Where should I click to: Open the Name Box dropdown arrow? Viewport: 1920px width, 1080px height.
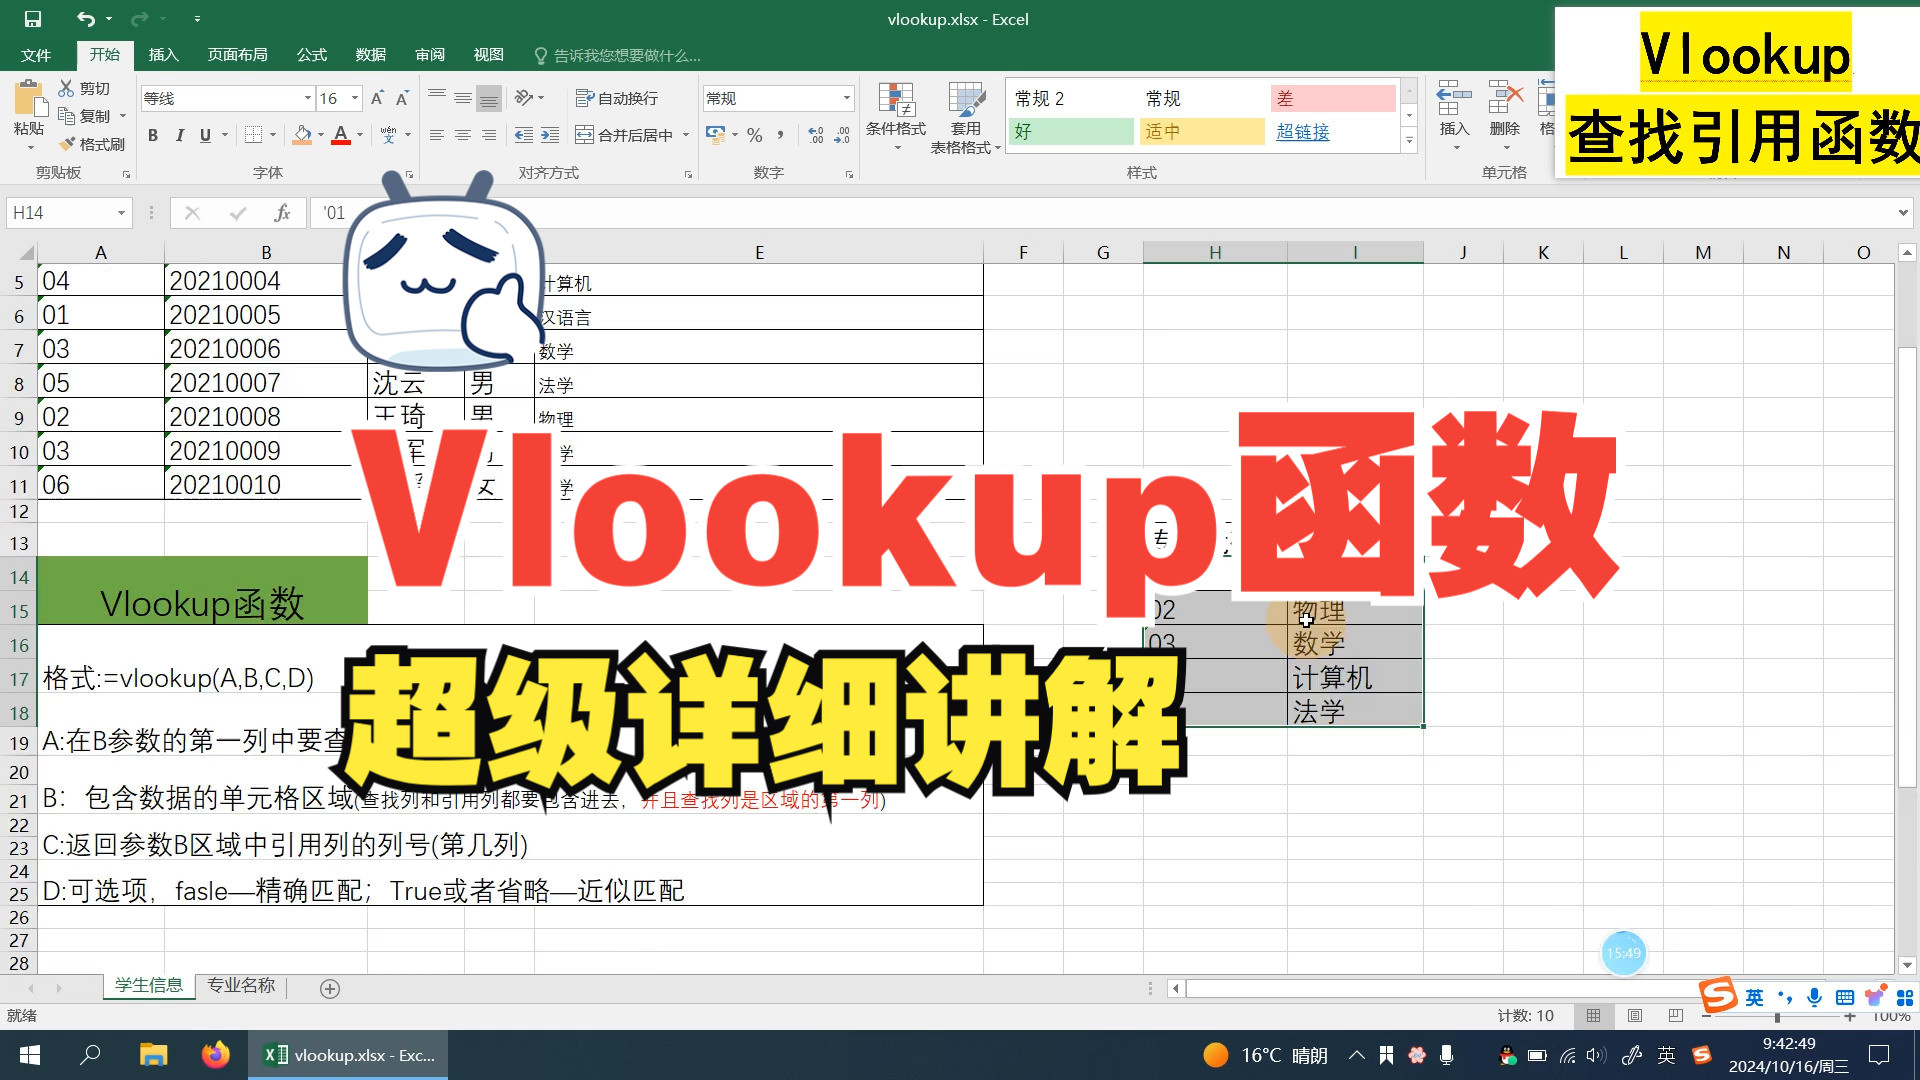pyautogui.click(x=121, y=213)
